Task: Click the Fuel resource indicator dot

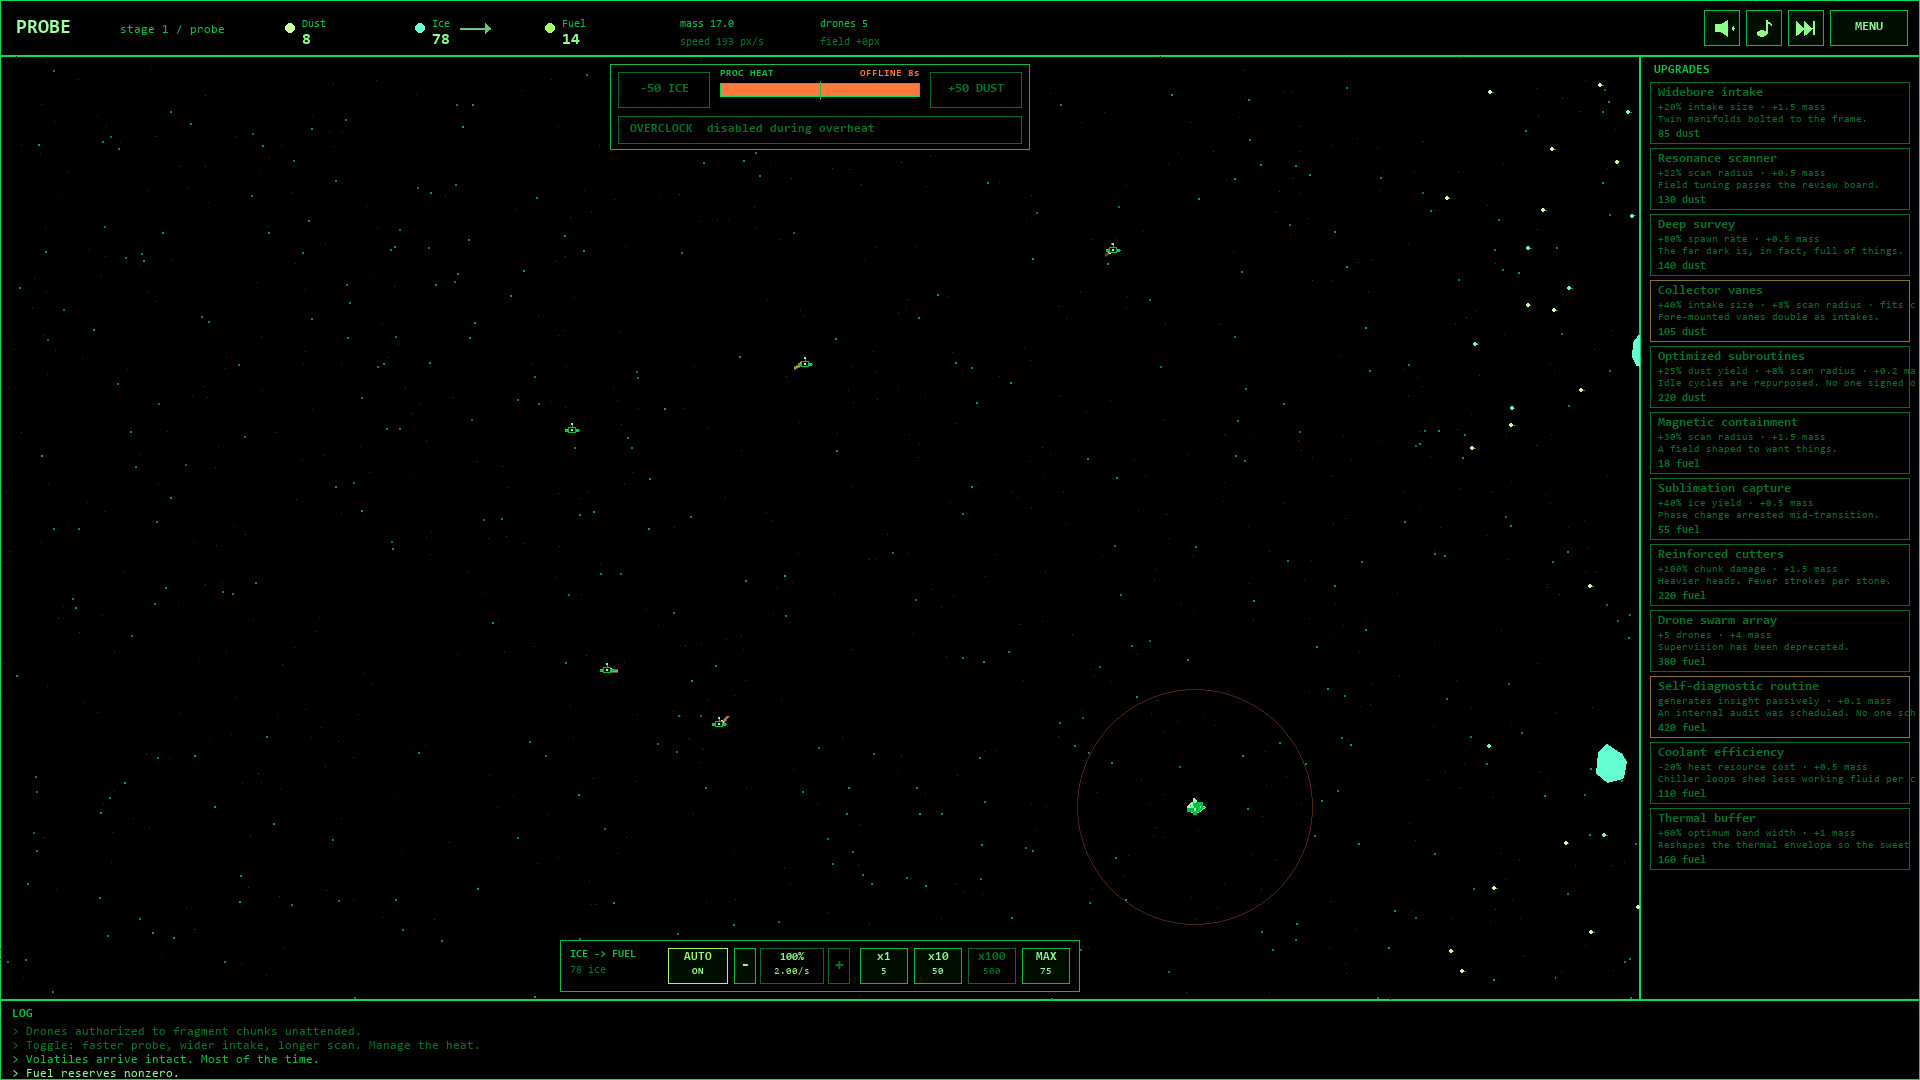Action: [550, 28]
